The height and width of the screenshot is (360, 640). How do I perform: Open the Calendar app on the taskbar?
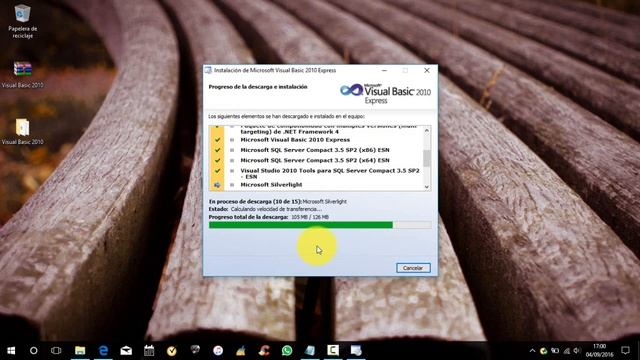(x=149, y=351)
